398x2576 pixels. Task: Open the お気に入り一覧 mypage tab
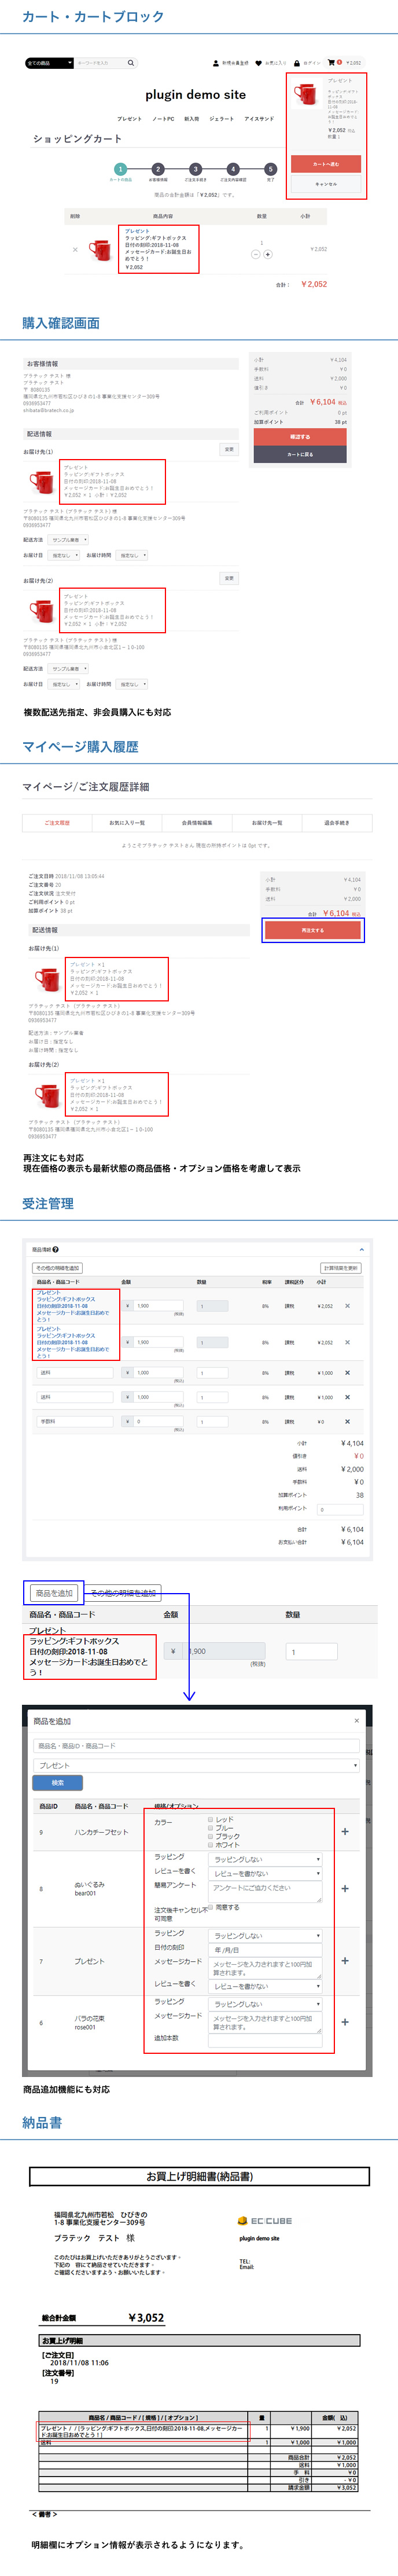(x=127, y=823)
